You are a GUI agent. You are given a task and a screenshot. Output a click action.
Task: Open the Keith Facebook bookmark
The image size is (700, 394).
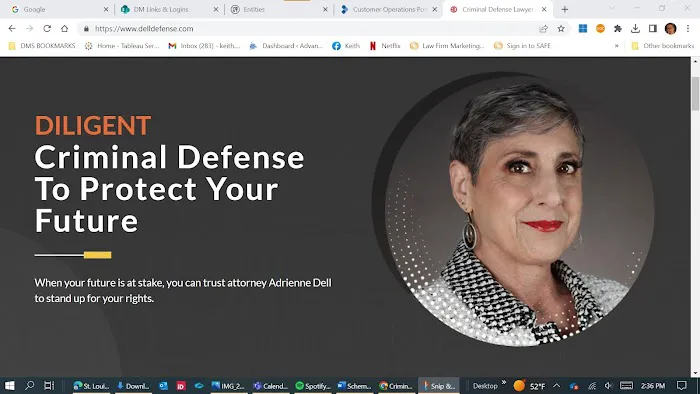(x=346, y=46)
